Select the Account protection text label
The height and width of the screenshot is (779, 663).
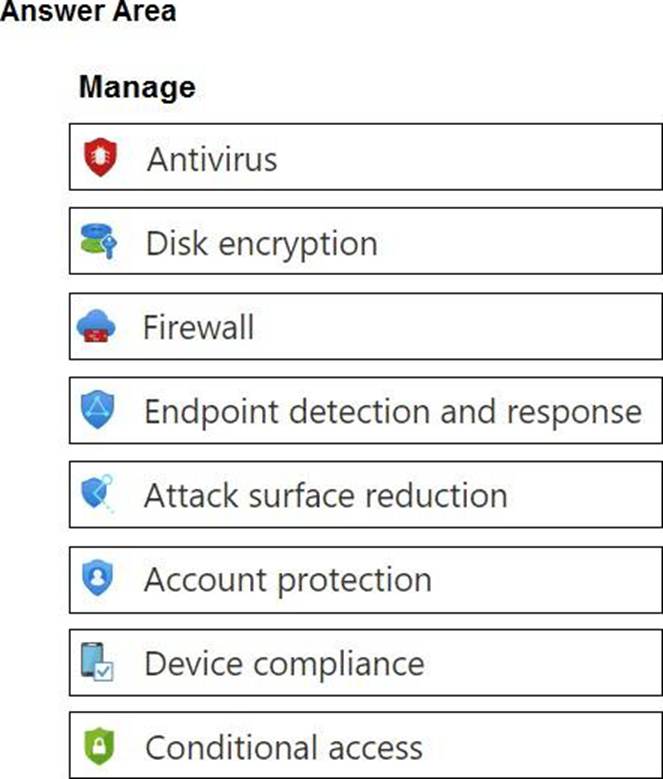point(287,579)
